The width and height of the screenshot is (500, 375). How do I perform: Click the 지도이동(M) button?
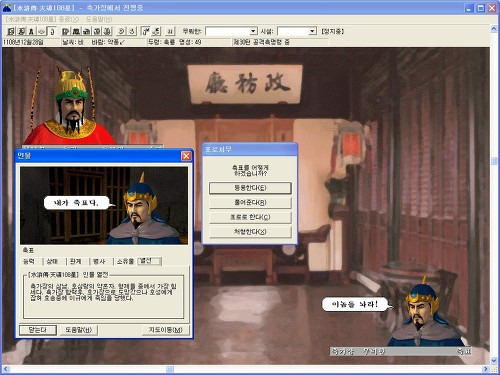coord(165,330)
